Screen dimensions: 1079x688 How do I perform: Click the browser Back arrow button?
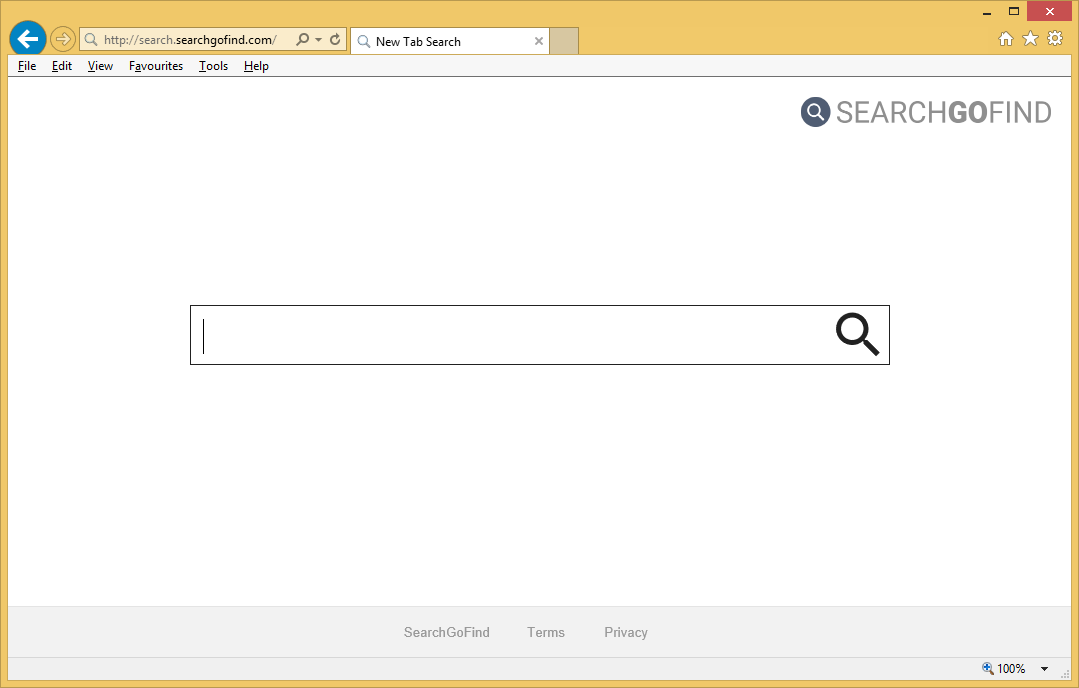click(x=28, y=39)
